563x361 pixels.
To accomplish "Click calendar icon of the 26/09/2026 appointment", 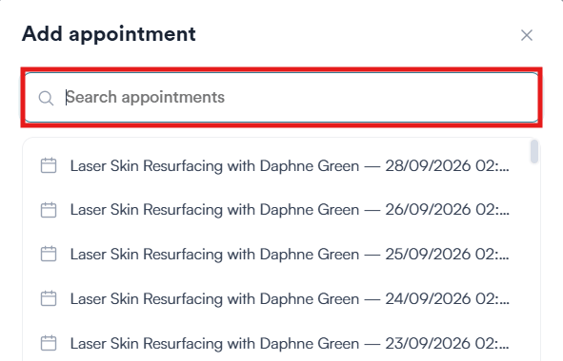I will point(48,210).
